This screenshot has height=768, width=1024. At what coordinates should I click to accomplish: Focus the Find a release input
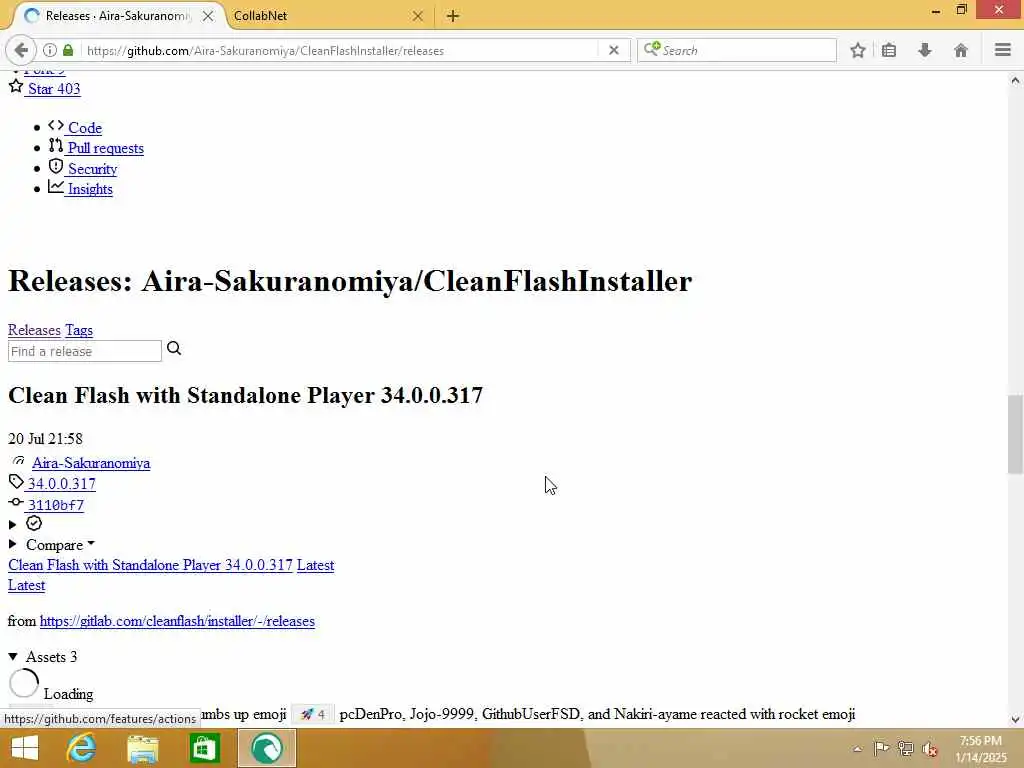coord(85,351)
